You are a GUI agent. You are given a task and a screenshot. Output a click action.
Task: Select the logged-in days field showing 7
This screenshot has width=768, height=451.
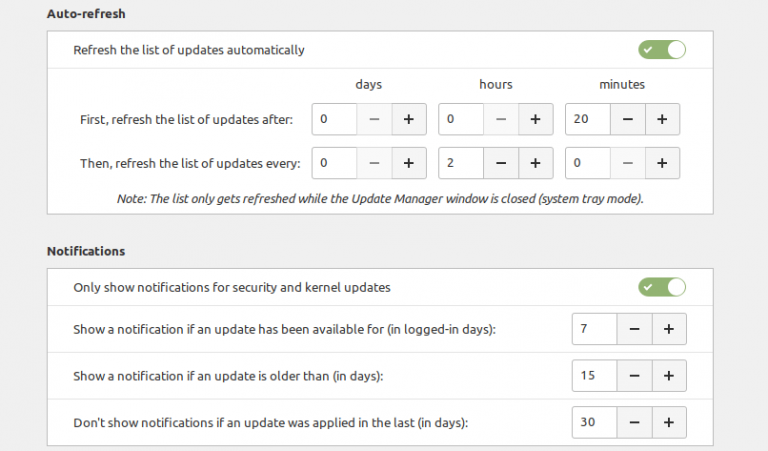594,329
